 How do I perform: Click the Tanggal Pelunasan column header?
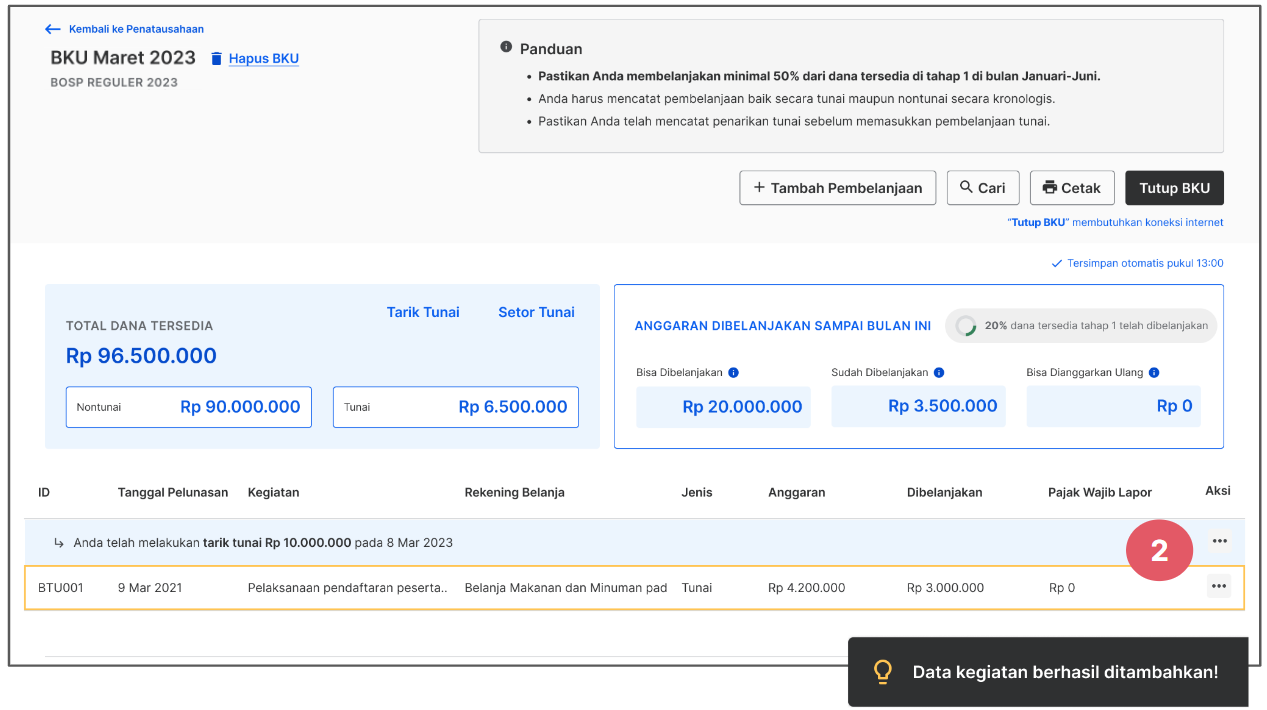point(173,492)
